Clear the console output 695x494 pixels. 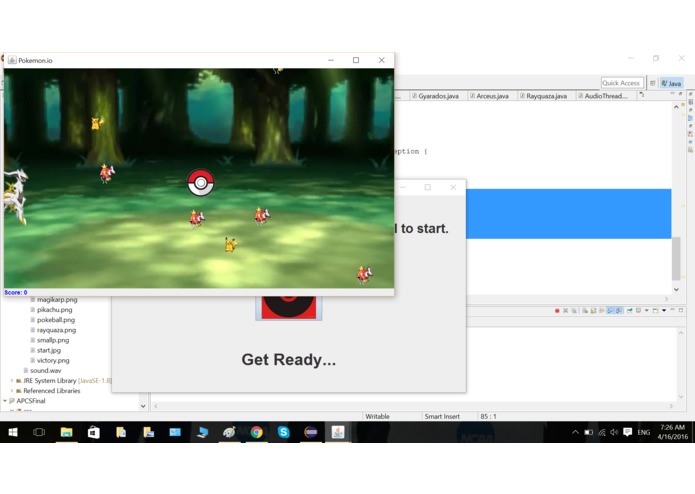point(585,311)
